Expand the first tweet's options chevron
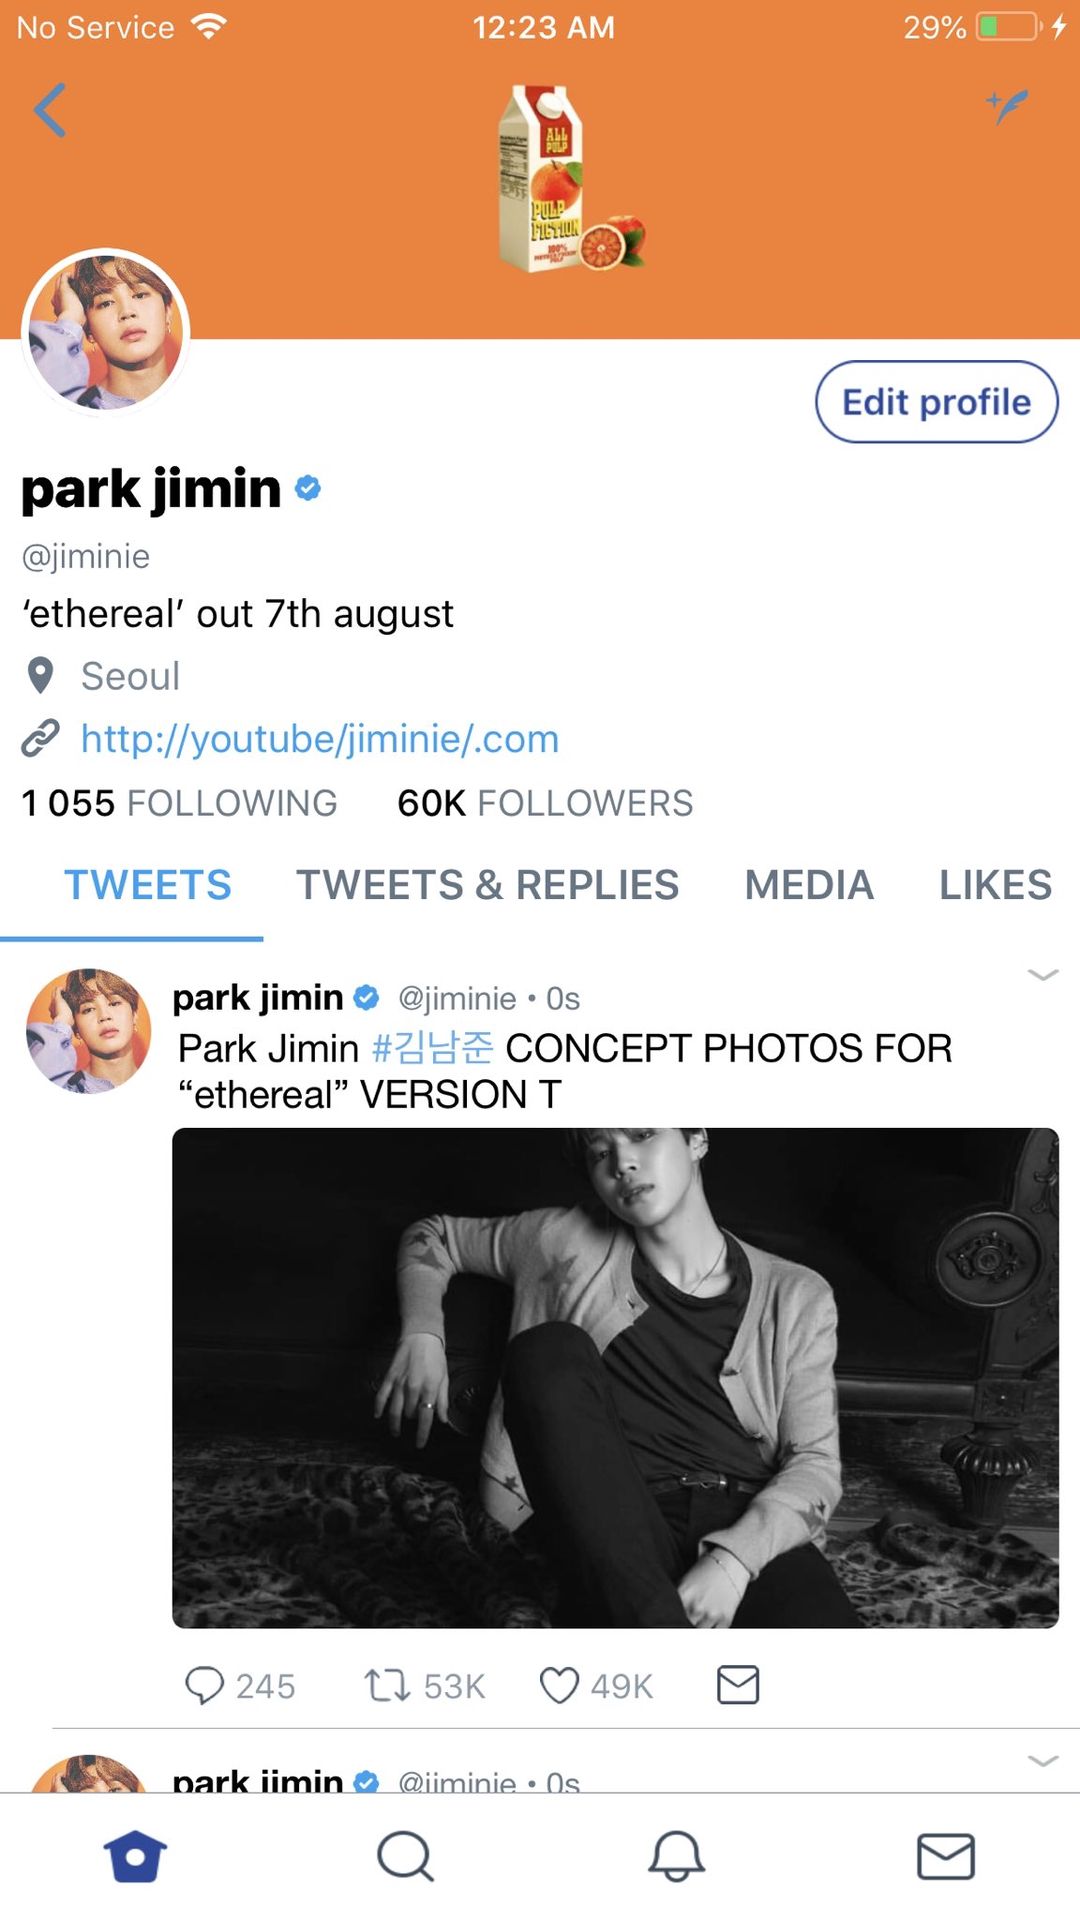 pyautogui.click(x=1042, y=975)
